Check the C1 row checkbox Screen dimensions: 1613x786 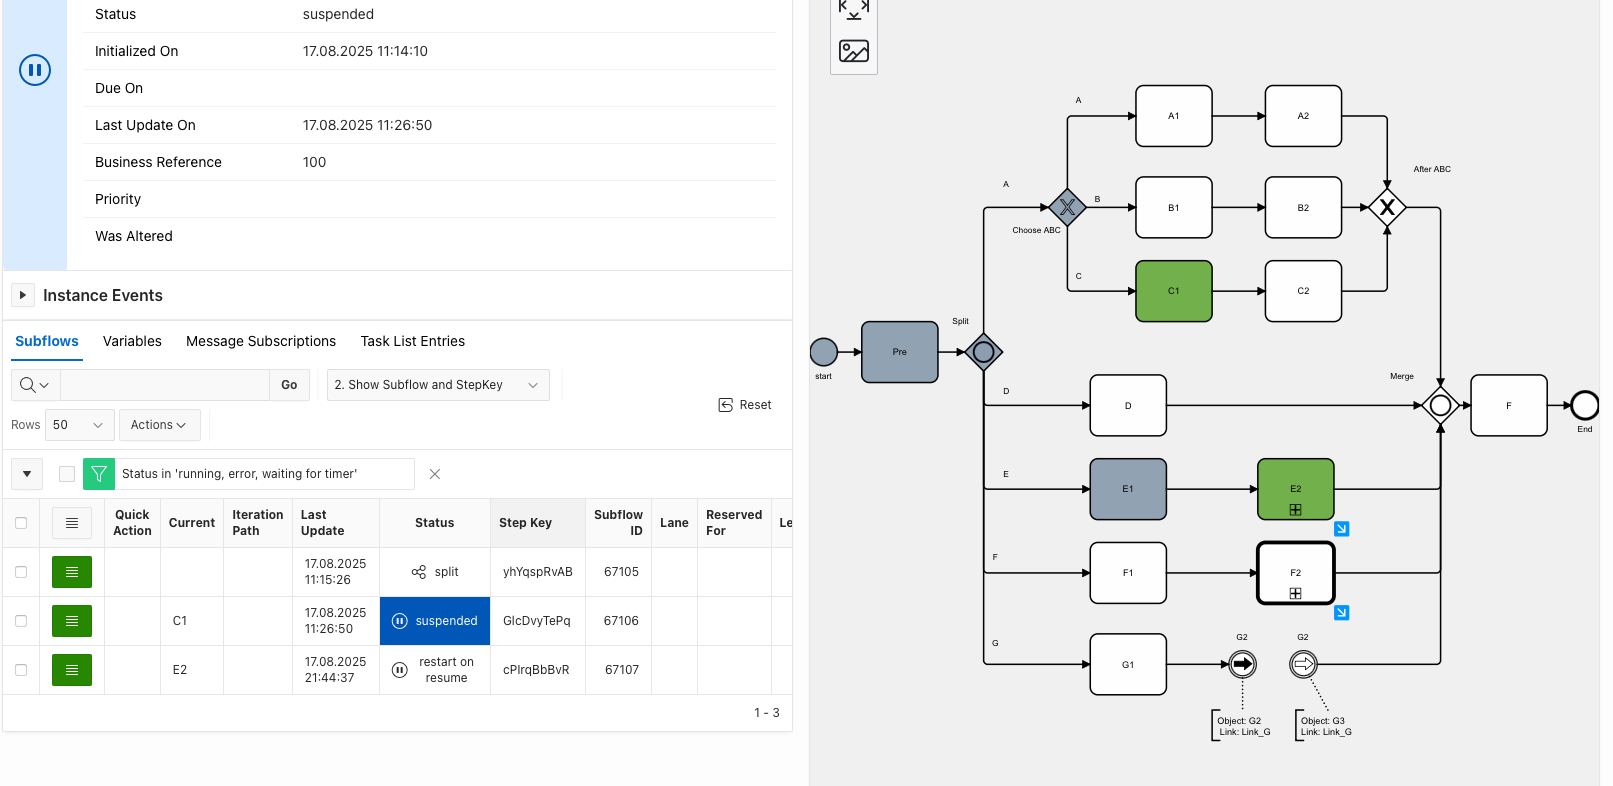(x=21, y=621)
